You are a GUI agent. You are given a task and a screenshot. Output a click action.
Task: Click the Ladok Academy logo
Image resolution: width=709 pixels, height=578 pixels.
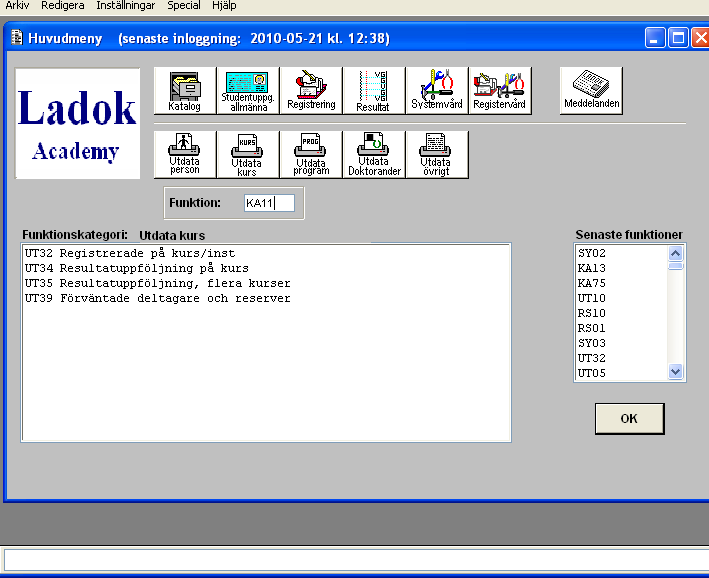(x=78, y=123)
